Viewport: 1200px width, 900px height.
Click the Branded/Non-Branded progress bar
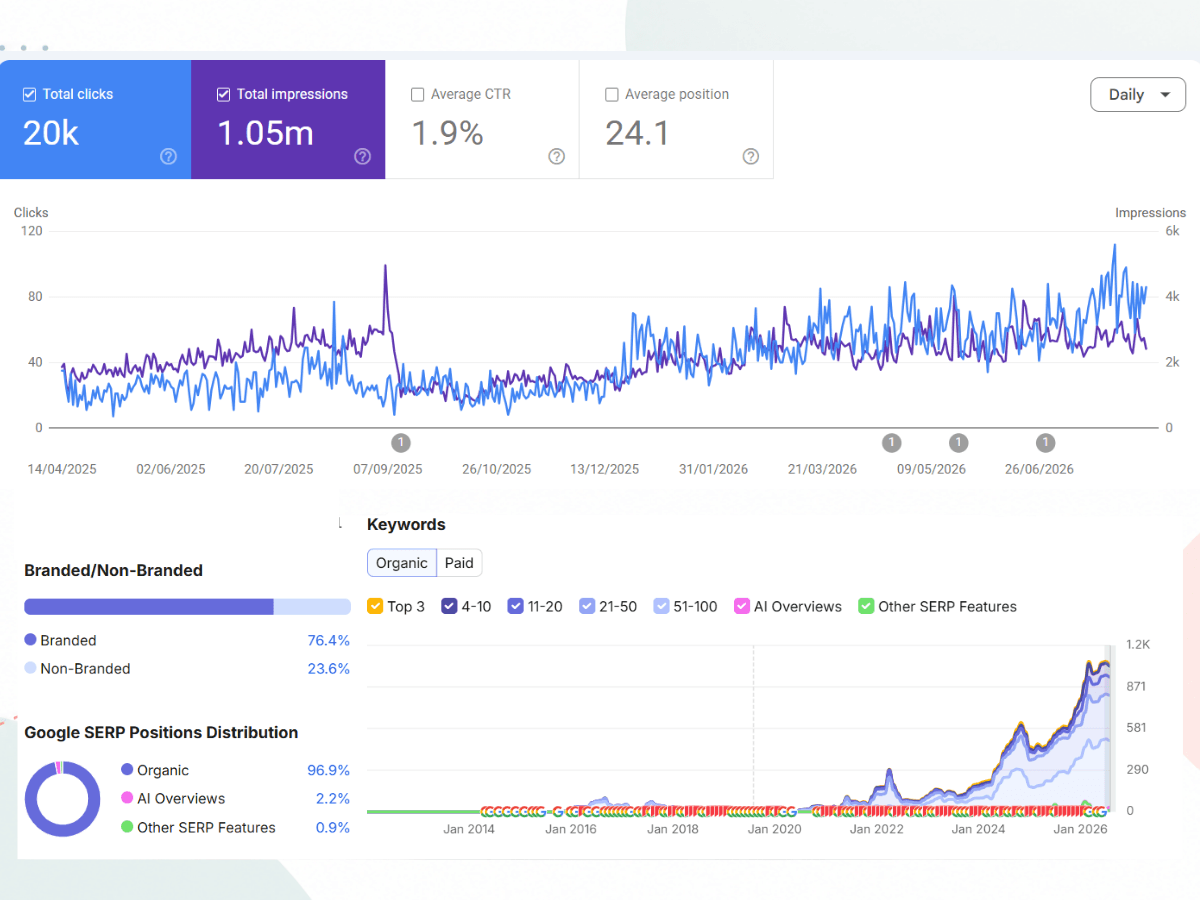[x=187, y=607]
